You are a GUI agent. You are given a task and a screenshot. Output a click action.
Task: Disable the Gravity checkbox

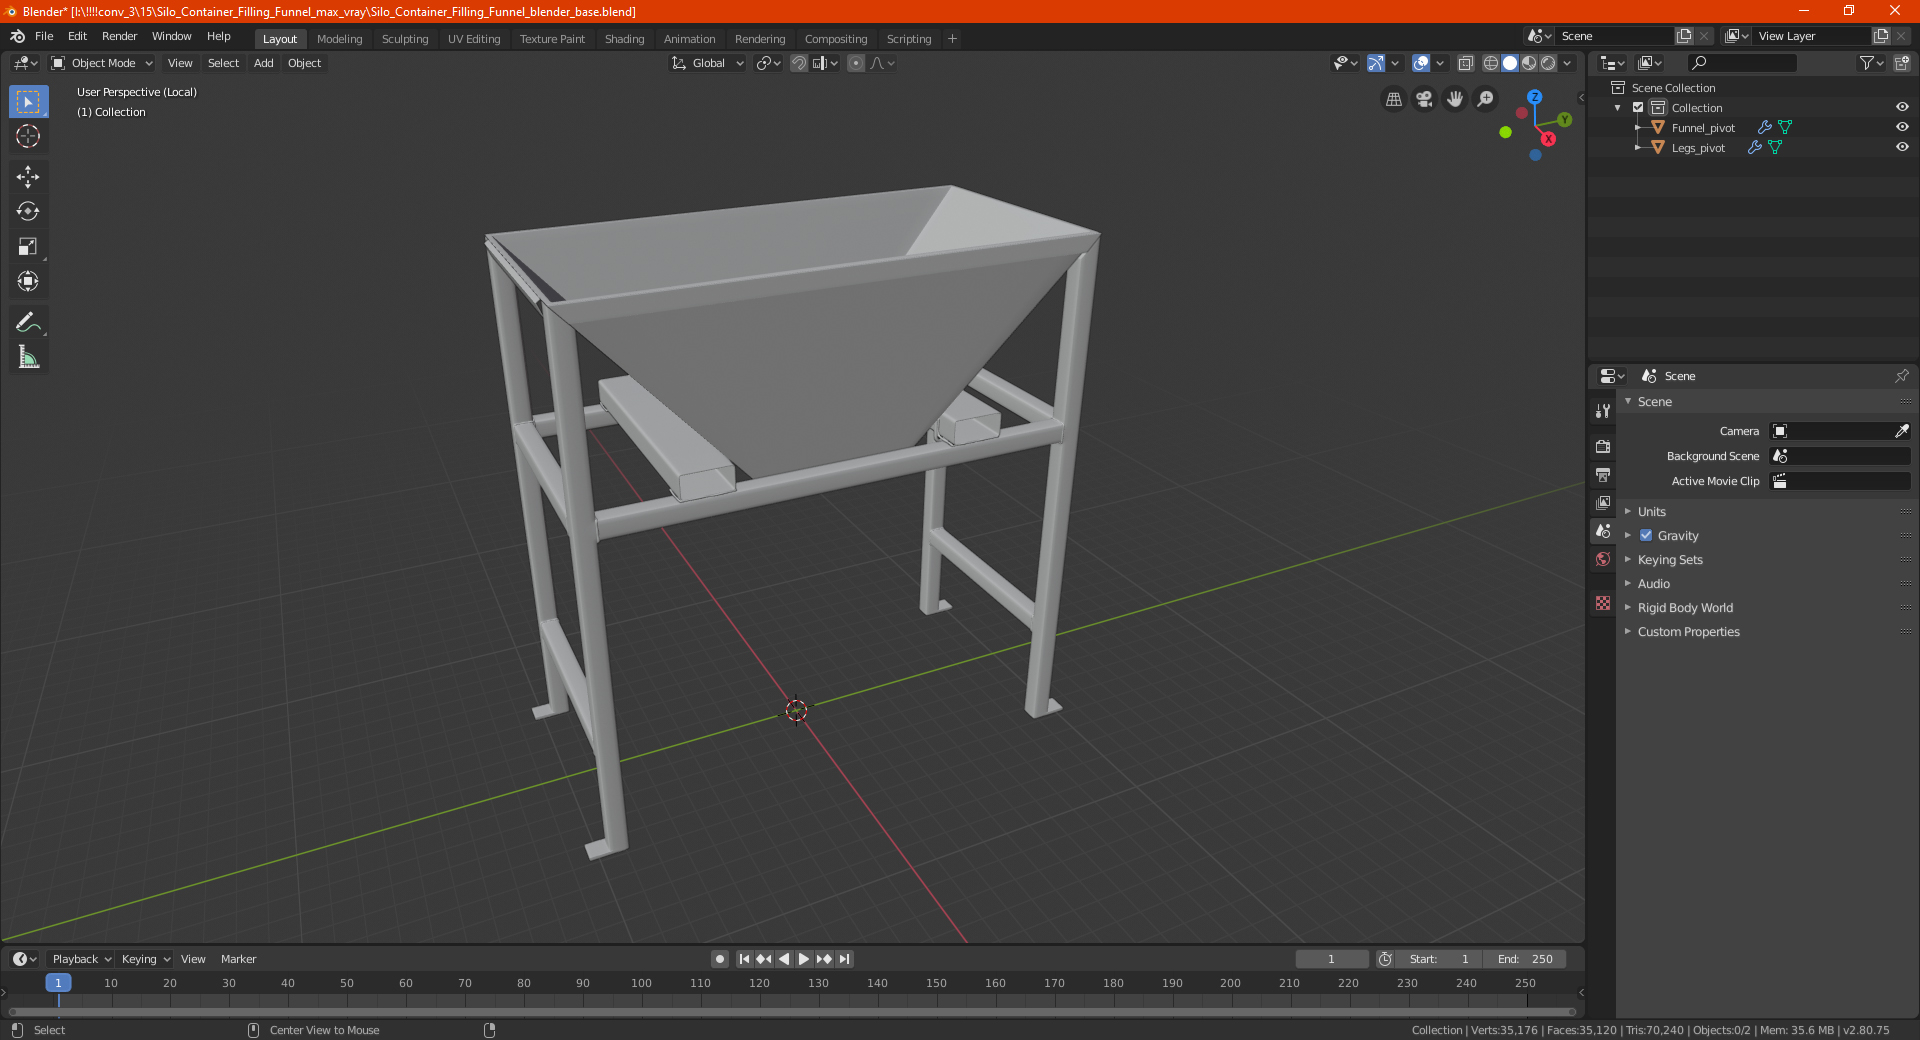tap(1646, 536)
